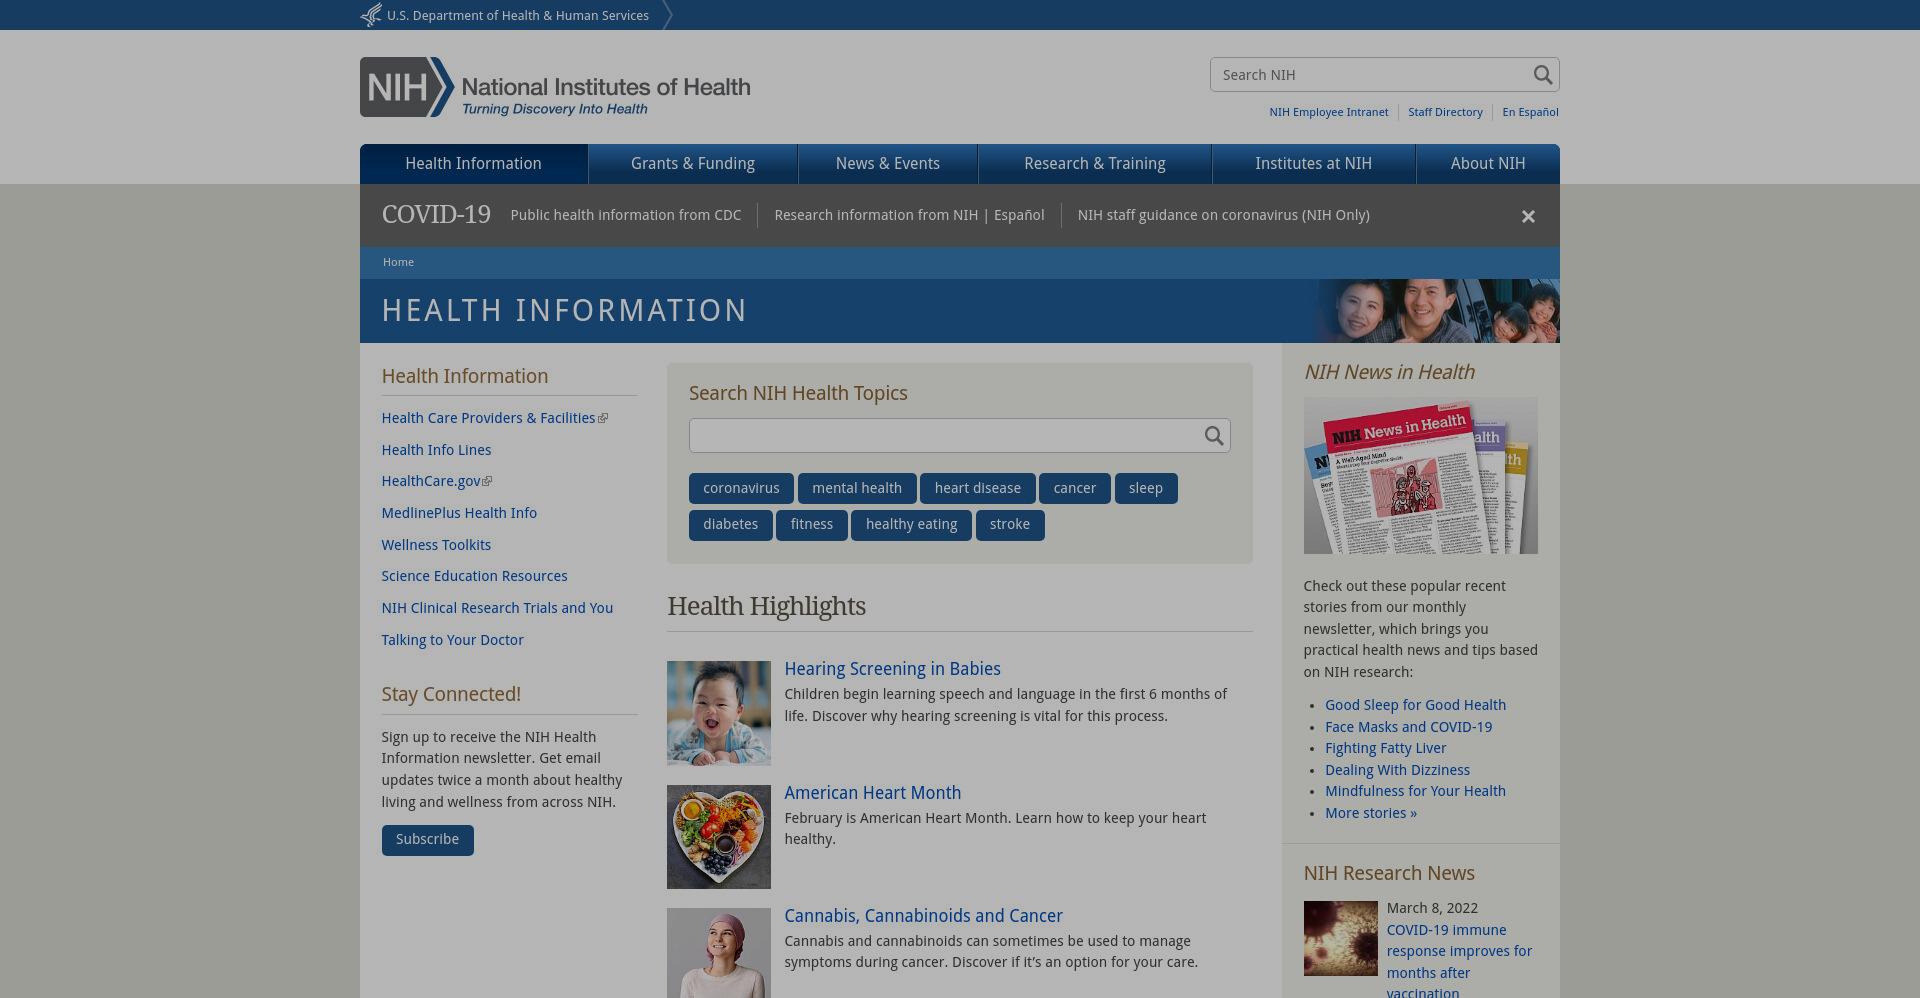The width and height of the screenshot is (1920, 998).
Task: Select the stroke topic tag
Action: [x=1010, y=525]
